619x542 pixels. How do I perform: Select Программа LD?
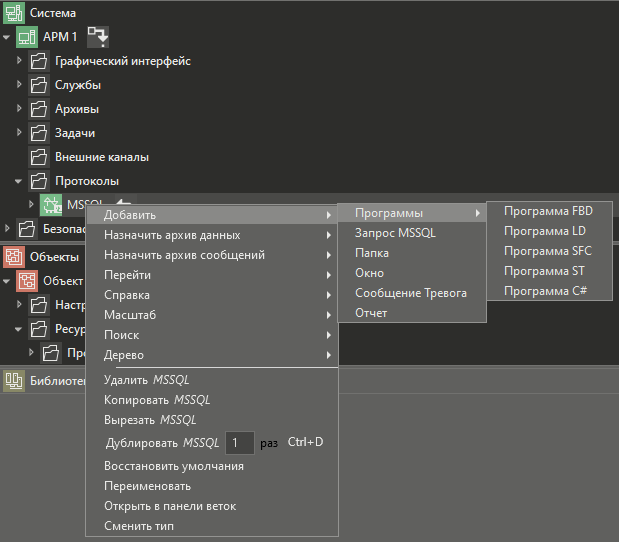point(550,231)
